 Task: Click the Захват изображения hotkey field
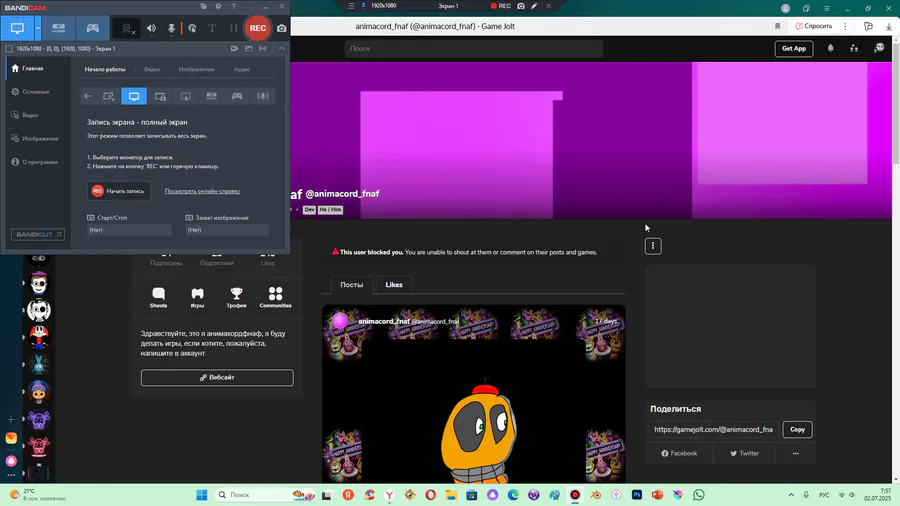(x=227, y=230)
